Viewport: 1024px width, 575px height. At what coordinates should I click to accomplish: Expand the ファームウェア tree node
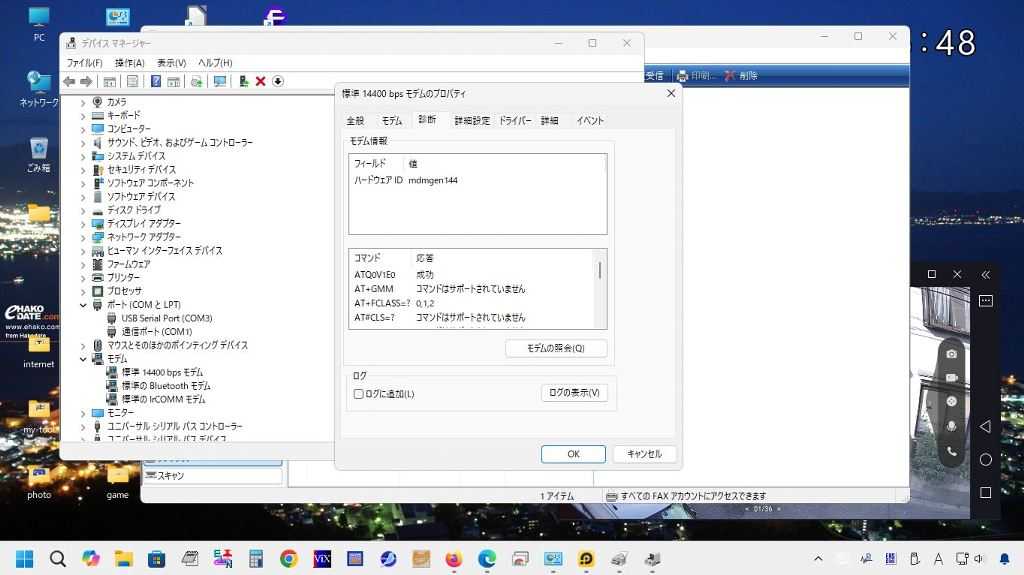(83, 265)
